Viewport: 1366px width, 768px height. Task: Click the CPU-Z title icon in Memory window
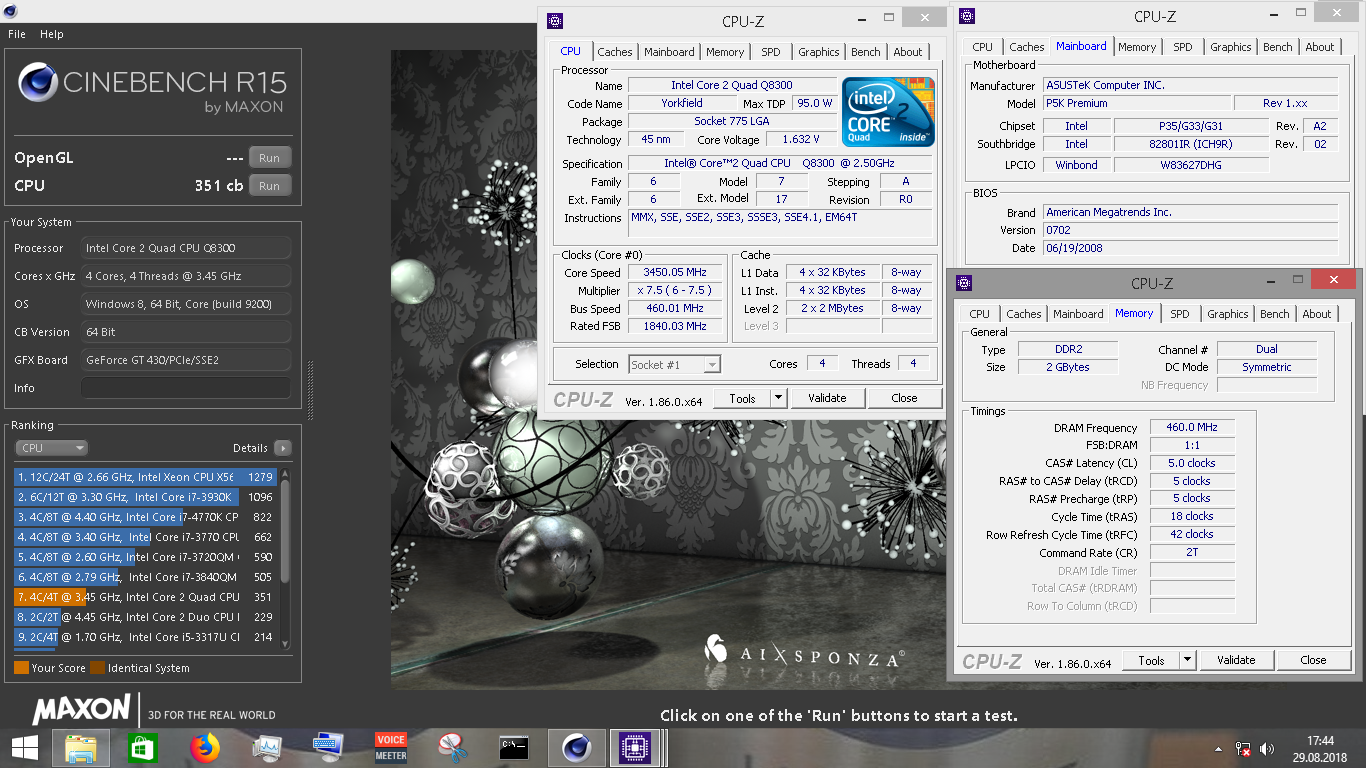964,283
